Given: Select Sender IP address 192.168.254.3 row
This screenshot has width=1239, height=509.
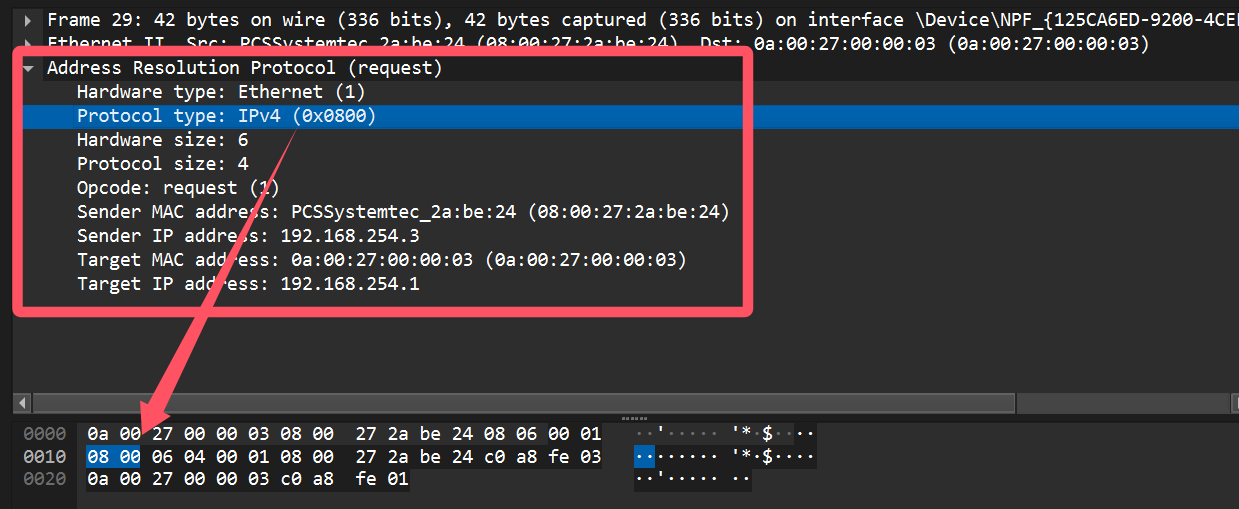Looking at the screenshot, I should tap(247, 236).
